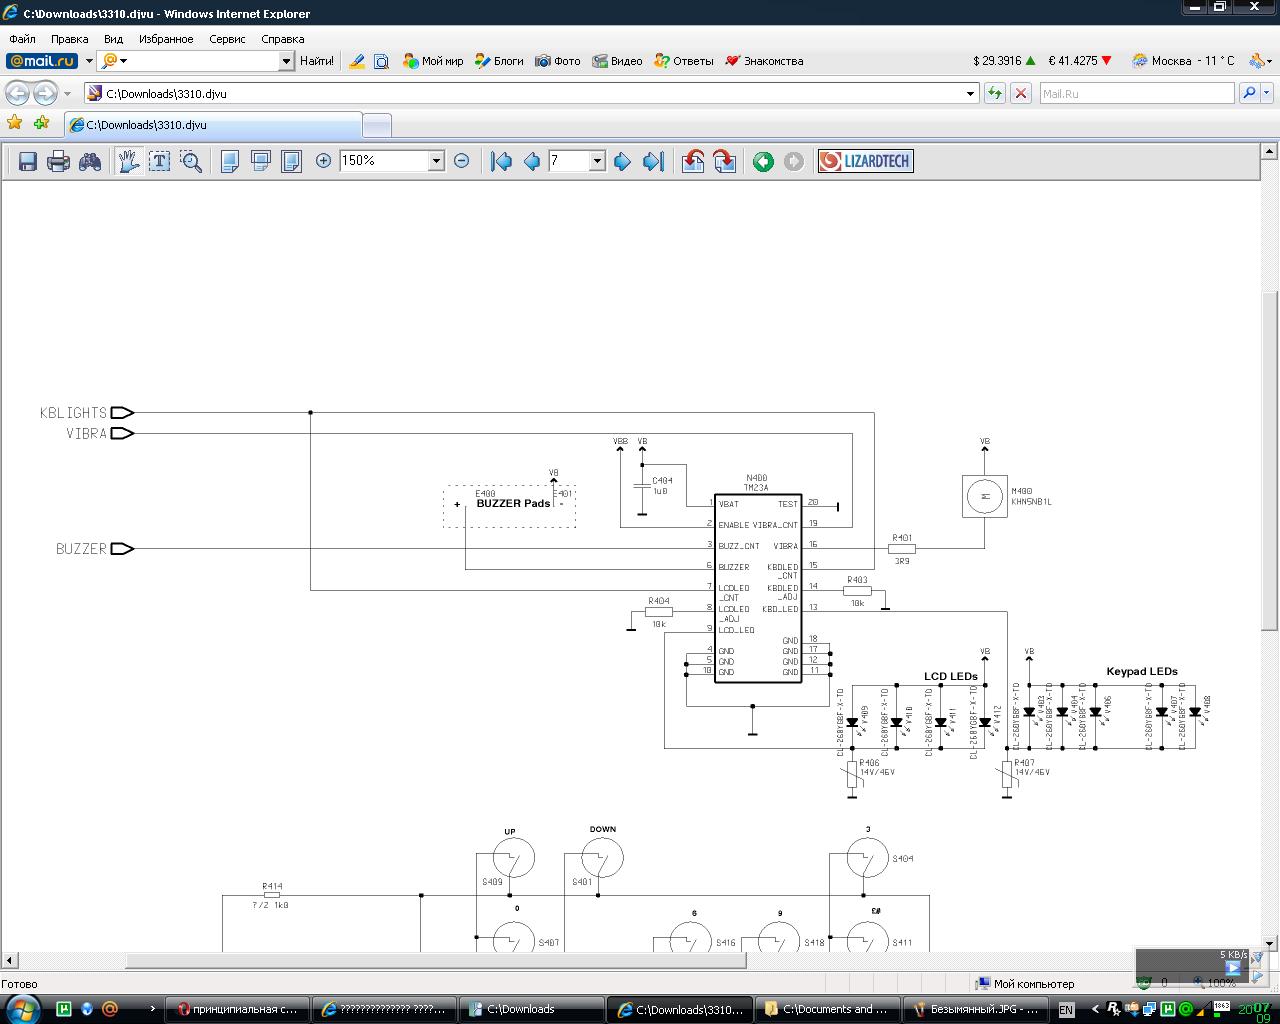The width and height of the screenshot is (1280, 1024).
Task: Click the green back navigation arrow
Action: coord(763,161)
